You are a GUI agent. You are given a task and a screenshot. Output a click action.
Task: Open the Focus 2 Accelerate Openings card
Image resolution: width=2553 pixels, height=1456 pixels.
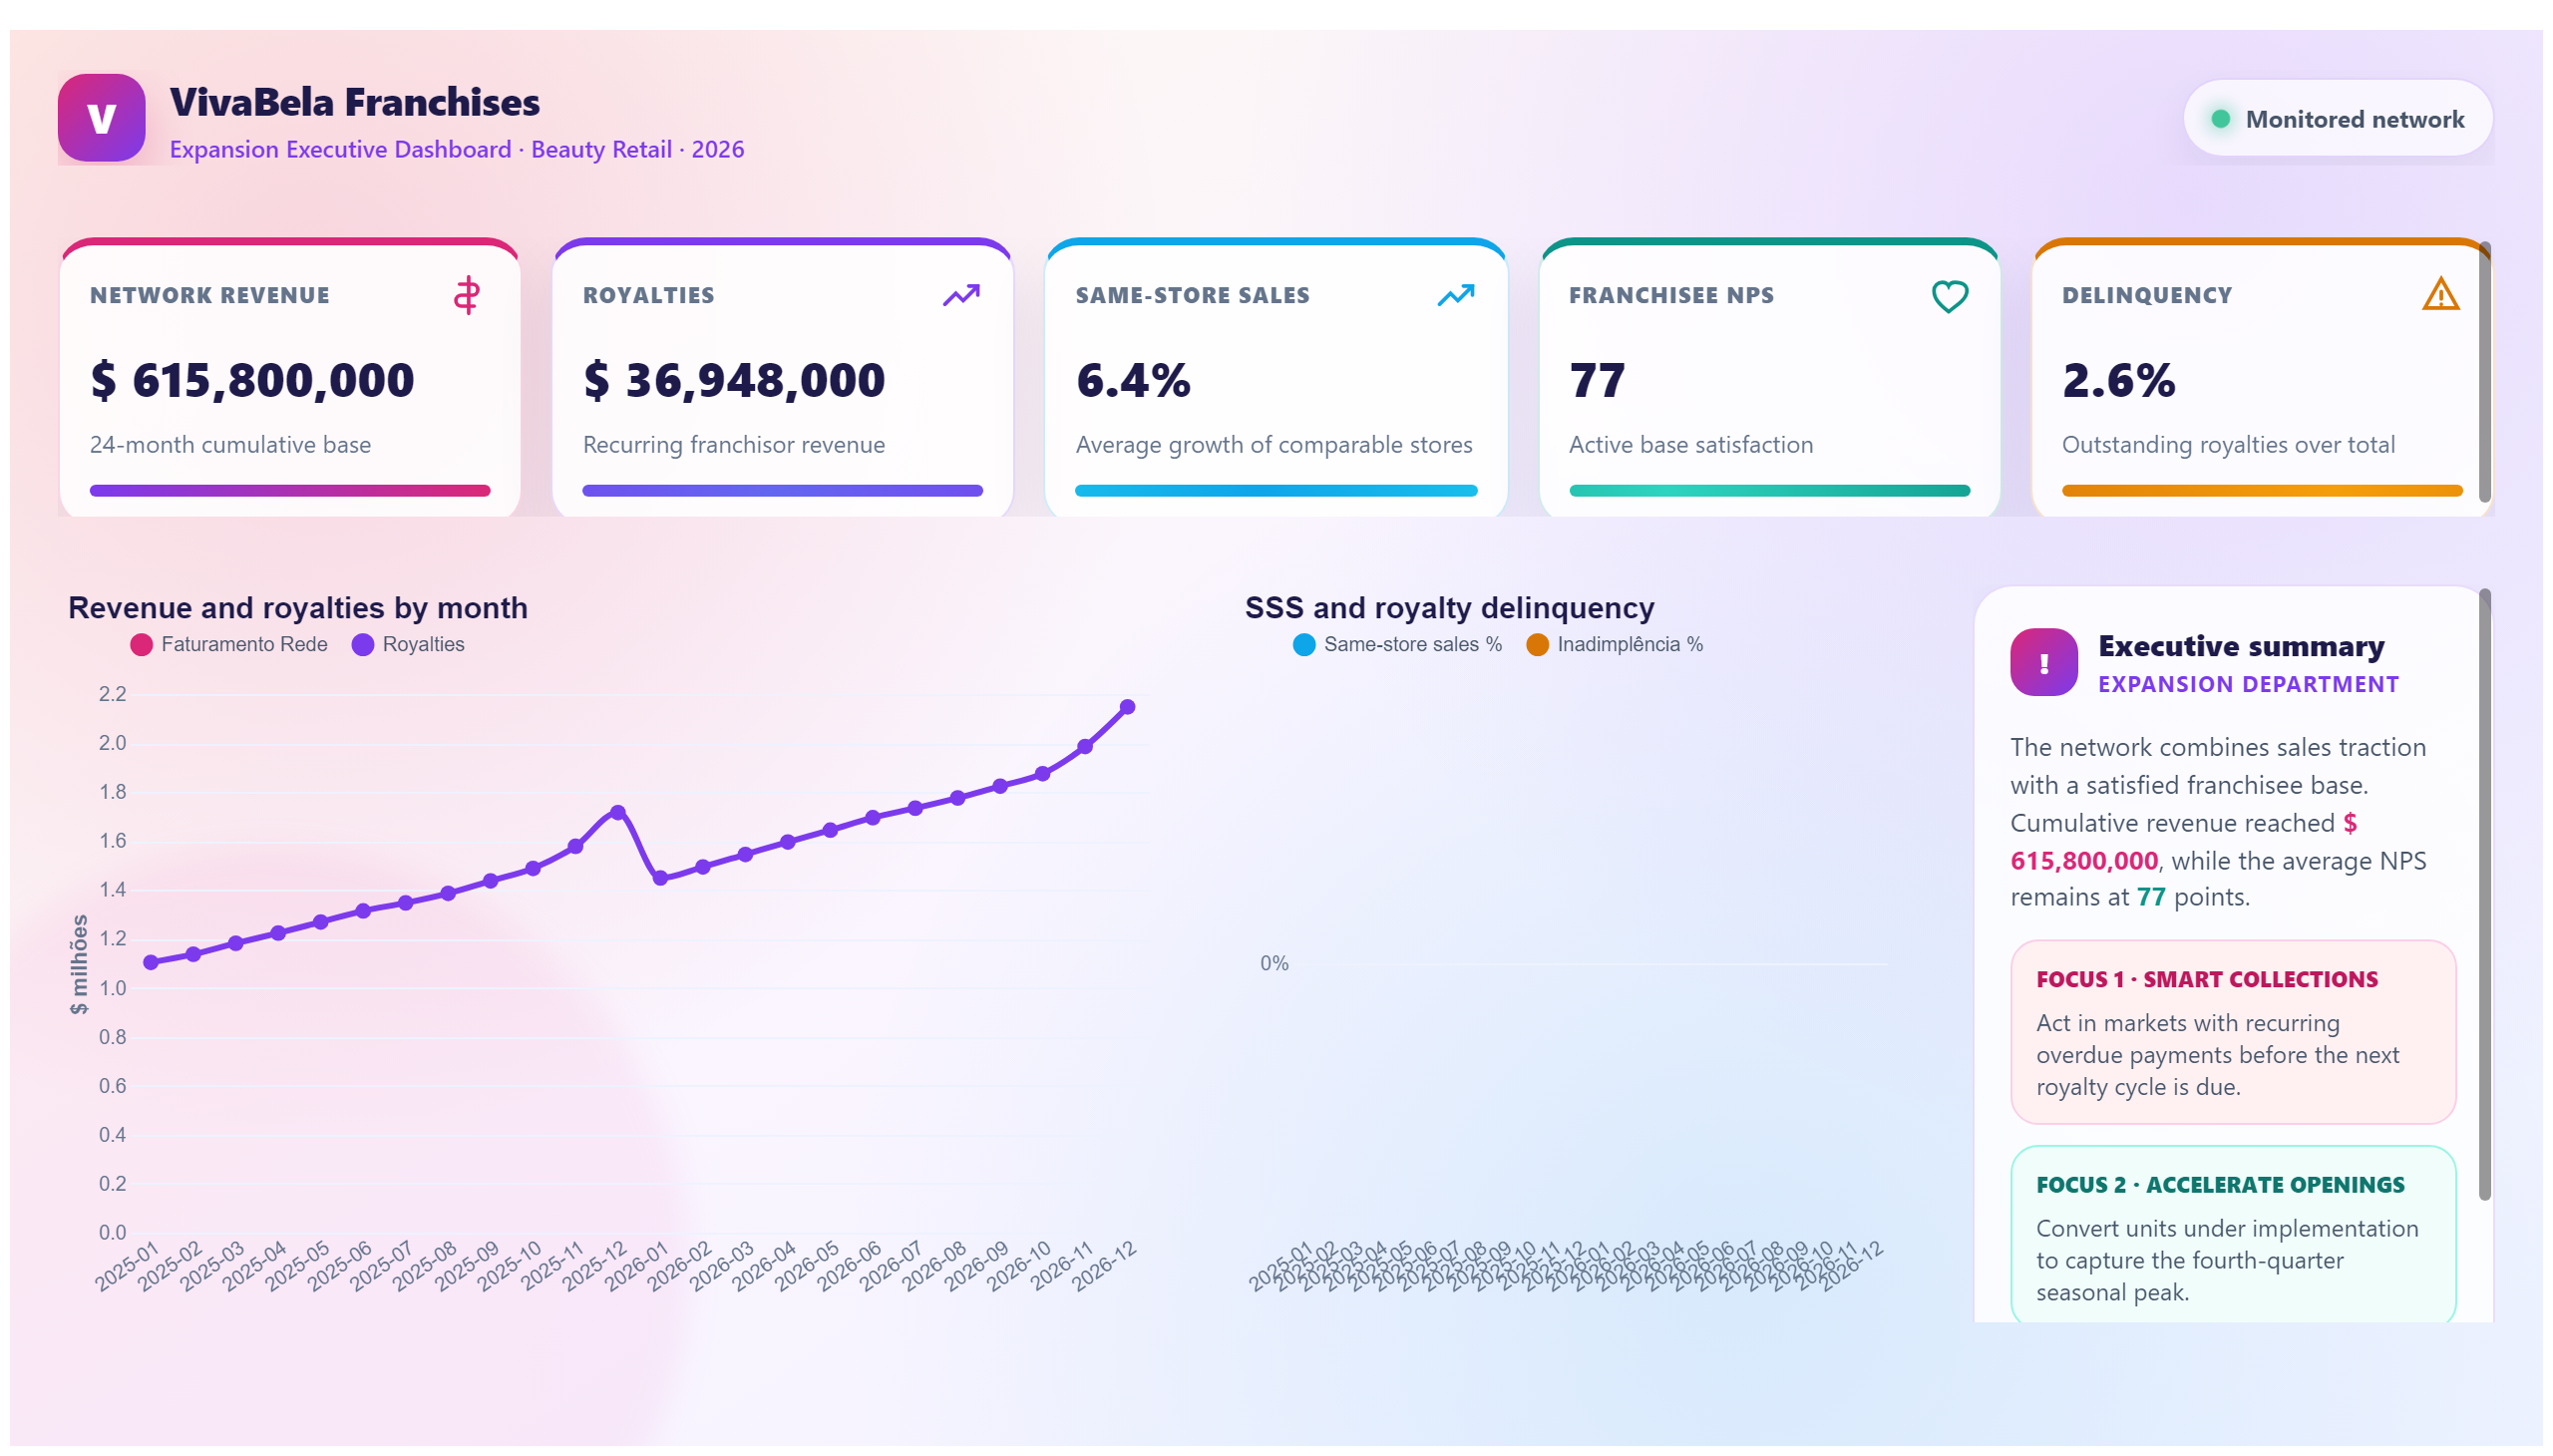2232,1235
